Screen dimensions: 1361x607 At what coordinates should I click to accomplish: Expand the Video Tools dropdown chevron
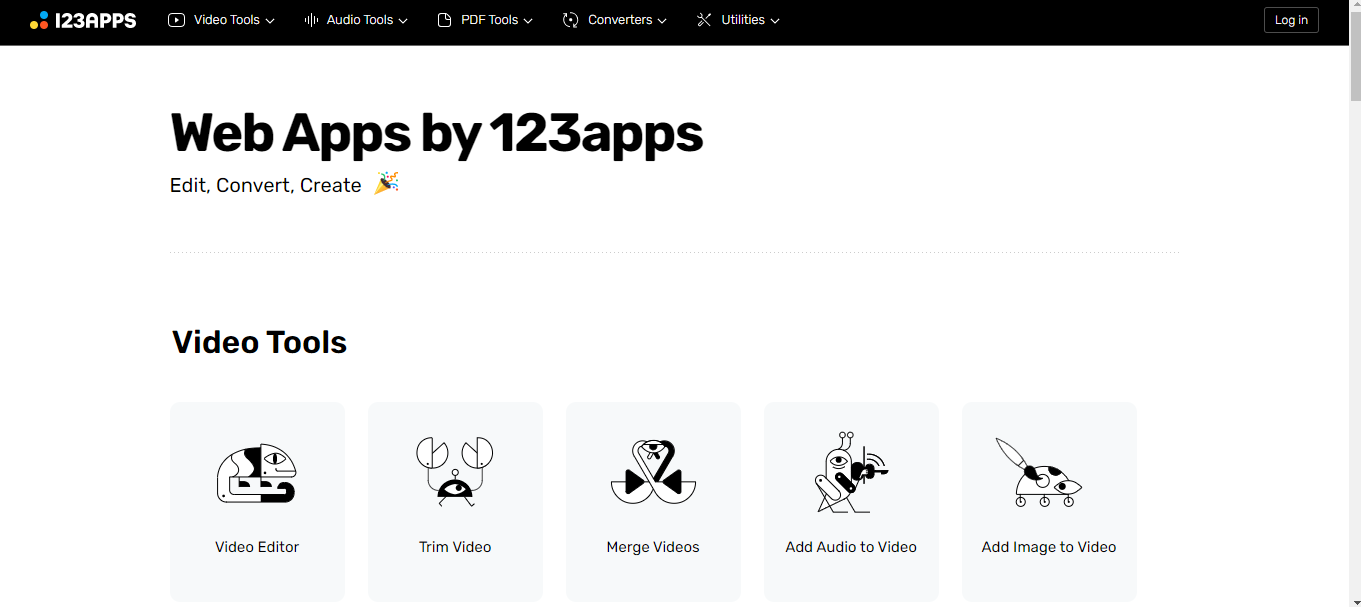[270, 21]
